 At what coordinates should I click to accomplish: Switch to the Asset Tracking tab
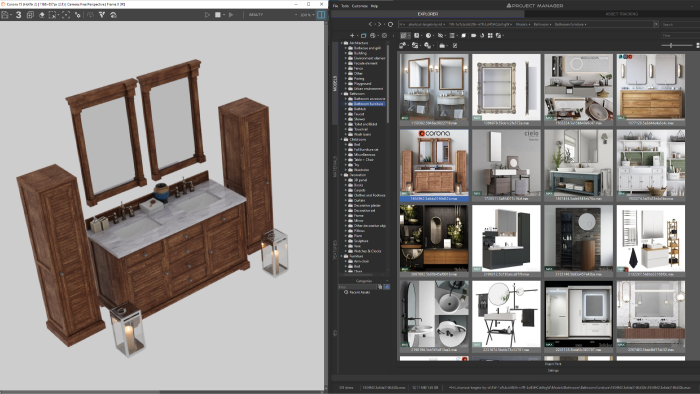[621, 14]
